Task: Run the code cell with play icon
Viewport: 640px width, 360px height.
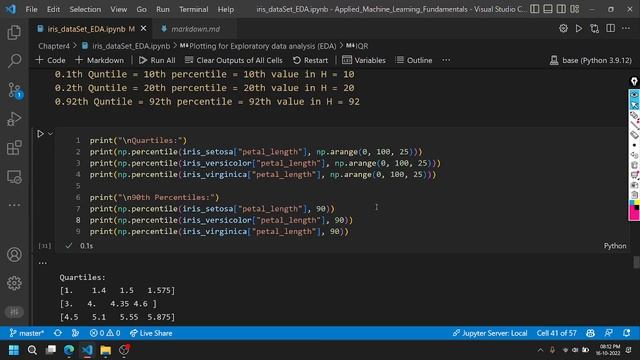Action: click(x=40, y=134)
